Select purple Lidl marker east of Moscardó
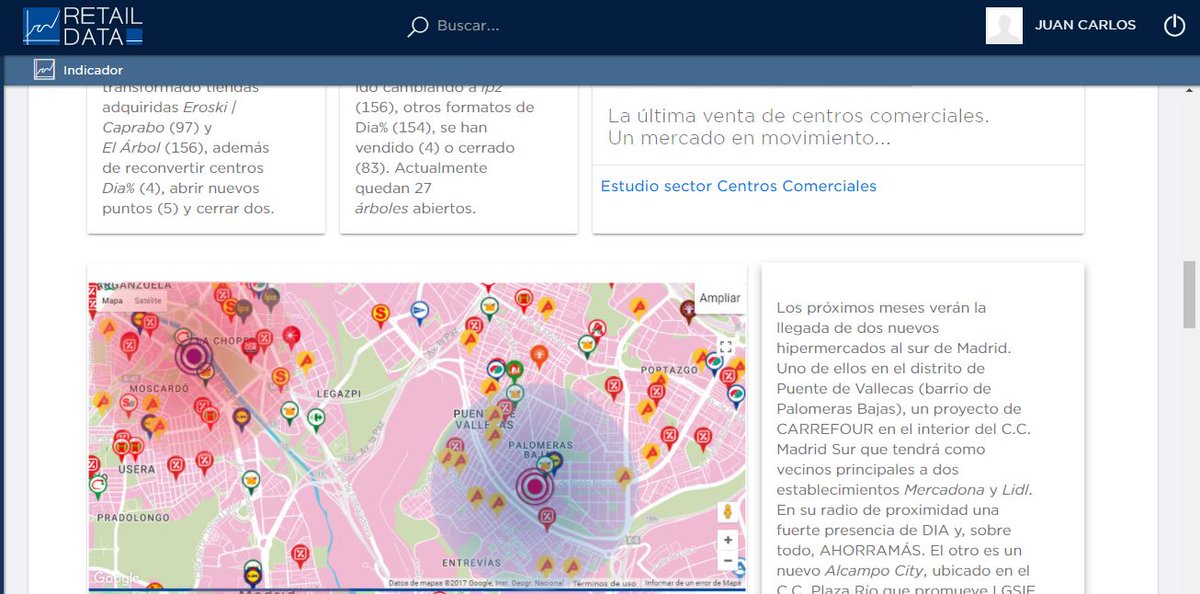The width and height of the screenshot is (1200, 594). (x=241, y=419)
